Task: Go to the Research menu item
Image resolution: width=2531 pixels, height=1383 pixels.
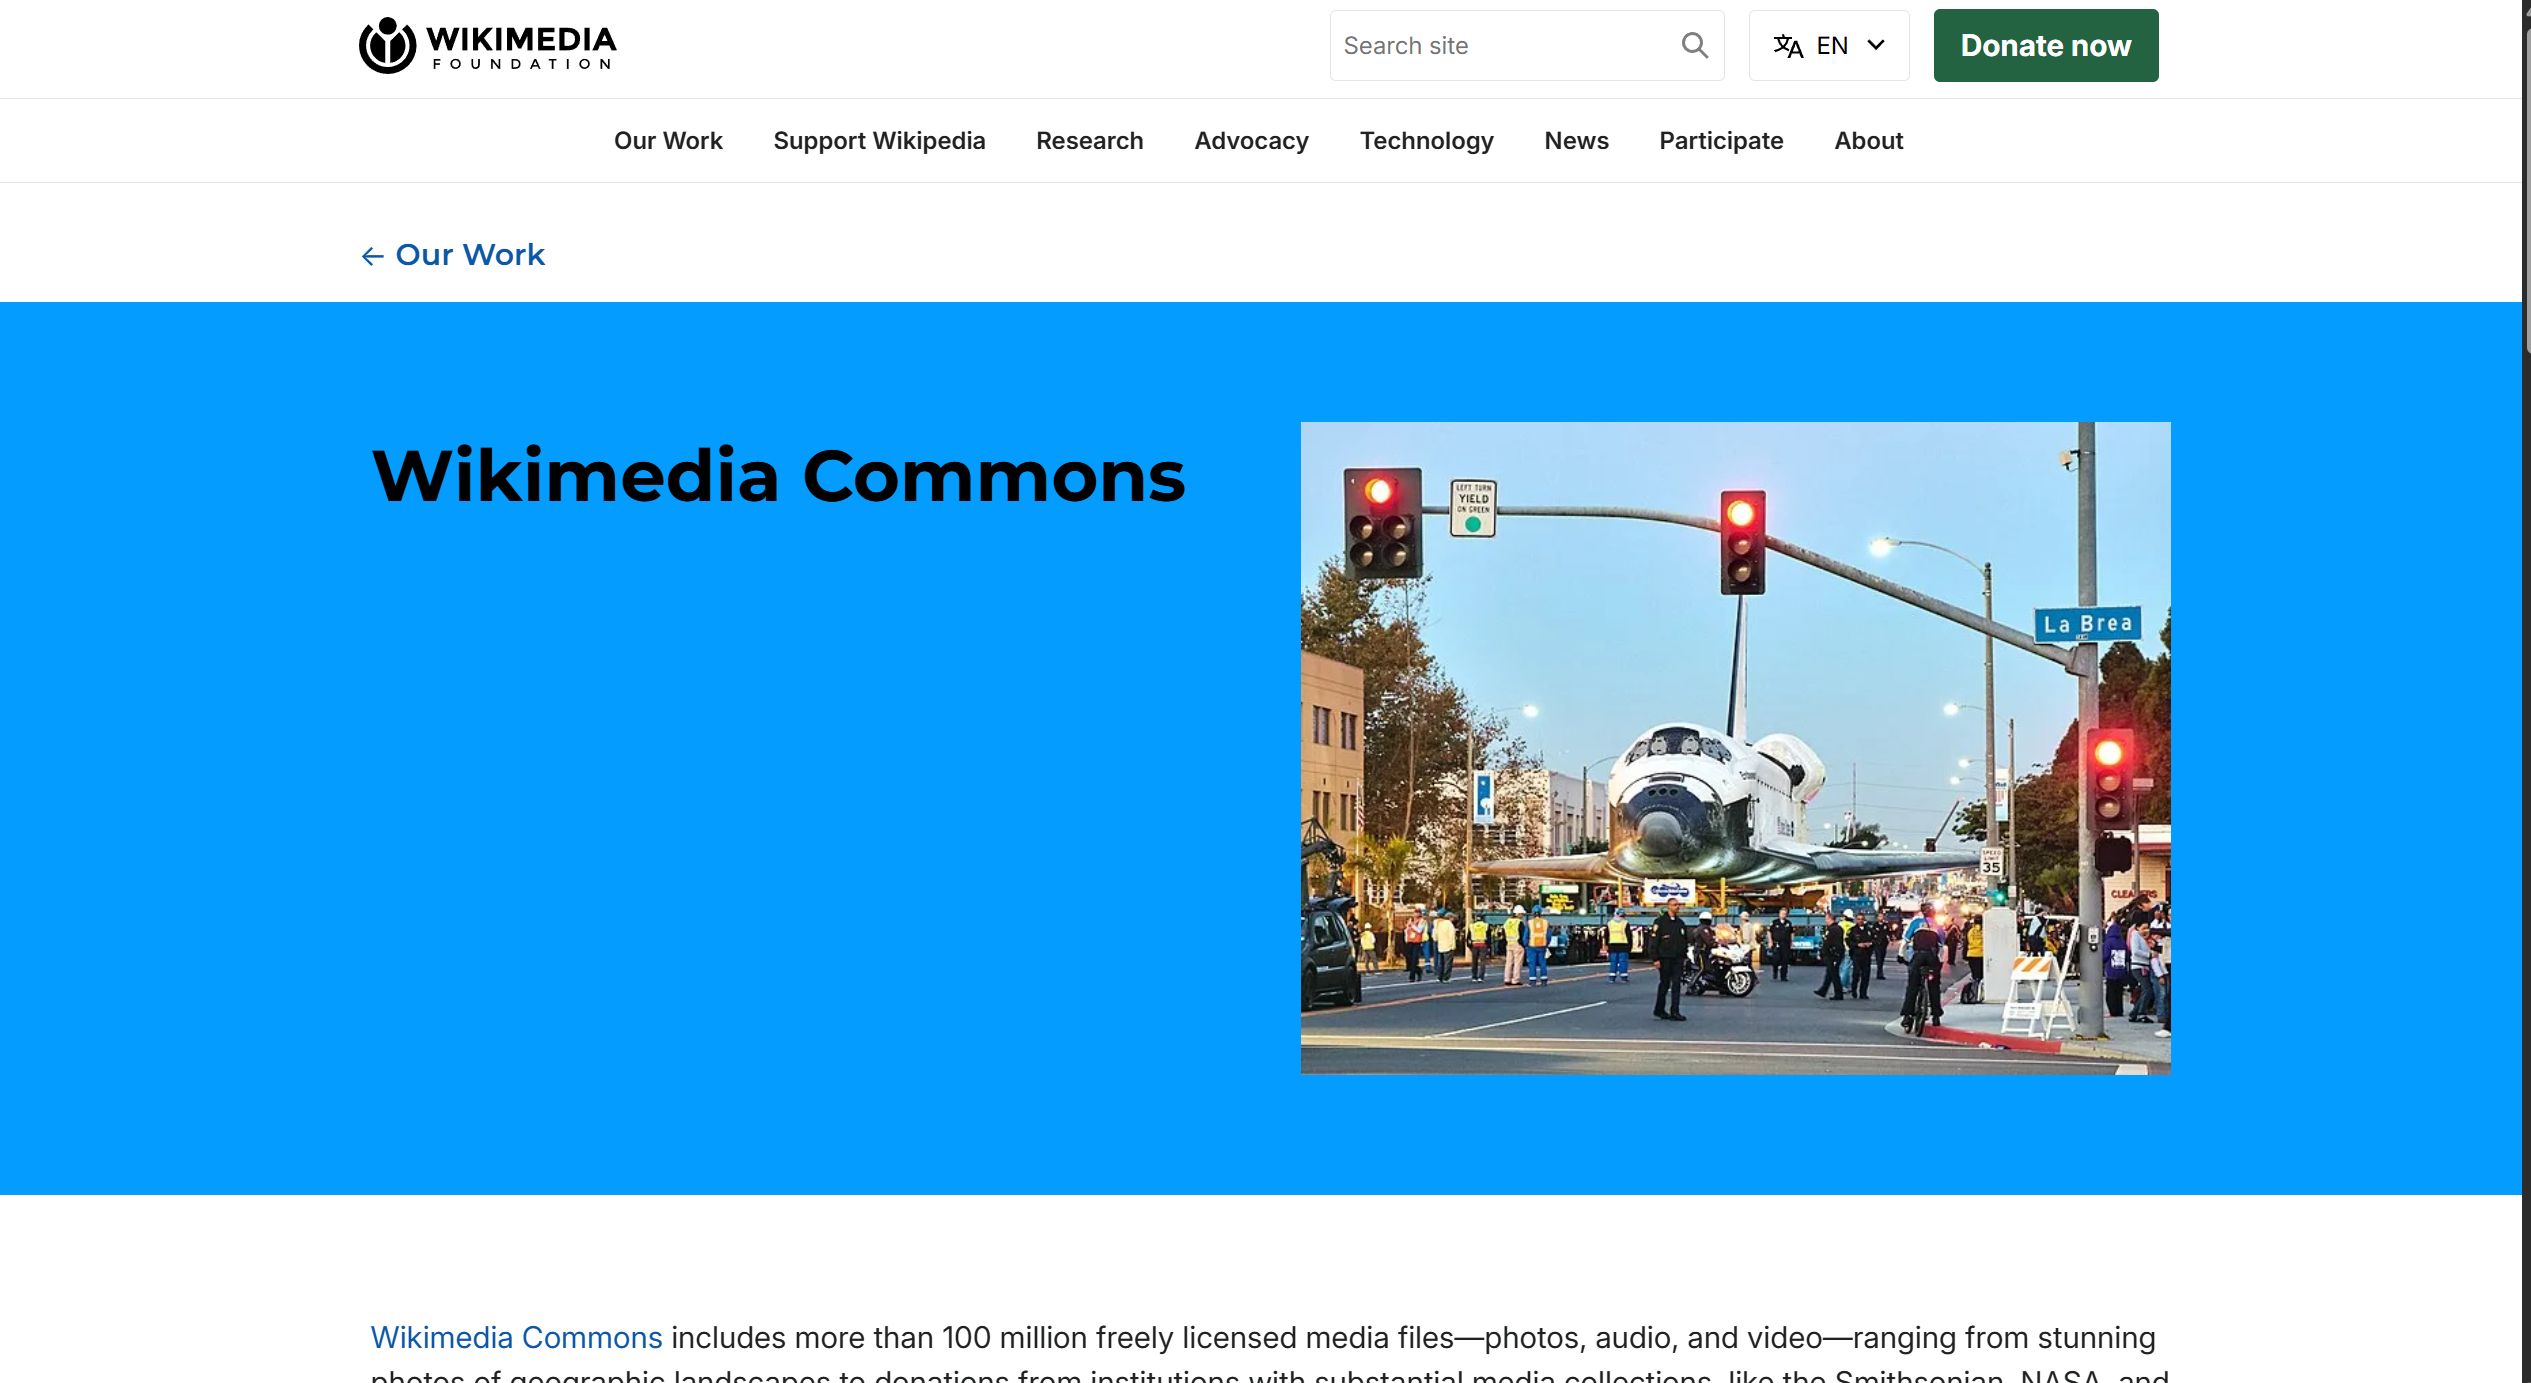Action: click(x=1089, y=141)
